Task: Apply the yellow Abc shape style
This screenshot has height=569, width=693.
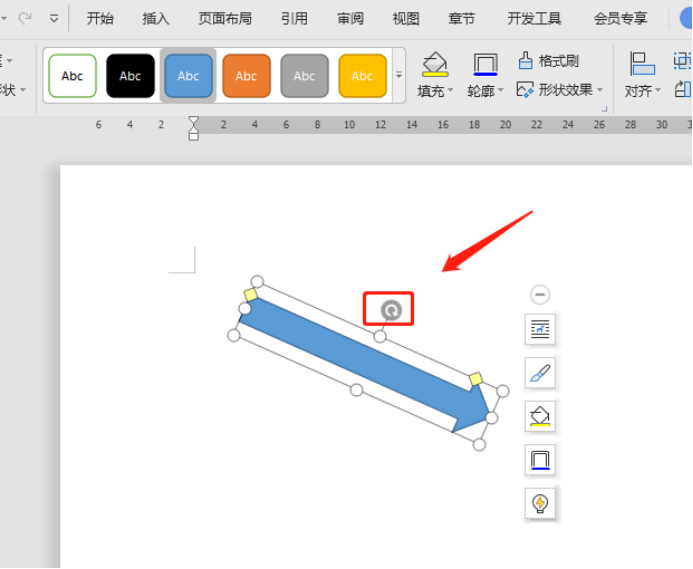Action: [x=362, y=76]
